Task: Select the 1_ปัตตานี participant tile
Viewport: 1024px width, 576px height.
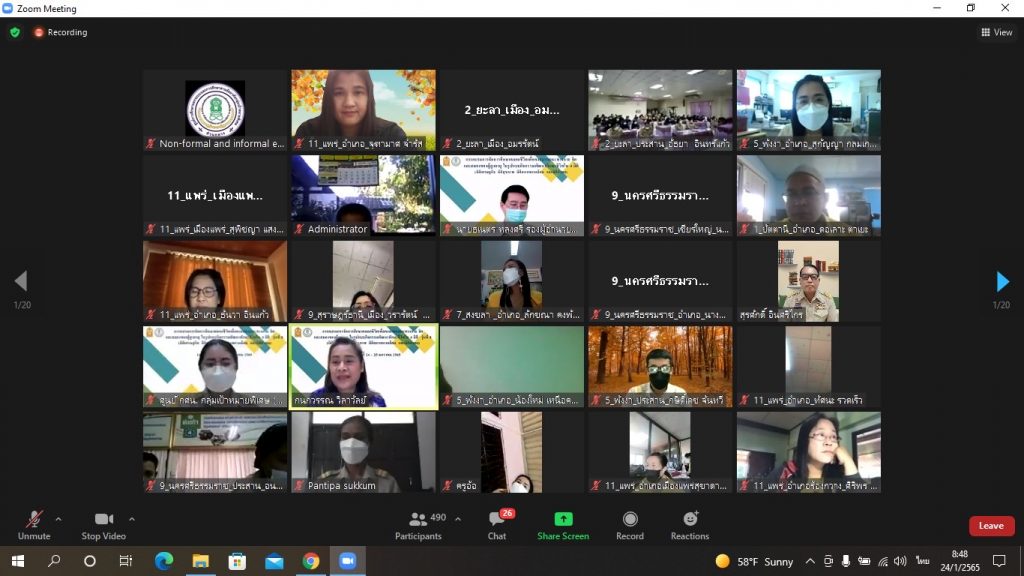Action: click(809, 196)
